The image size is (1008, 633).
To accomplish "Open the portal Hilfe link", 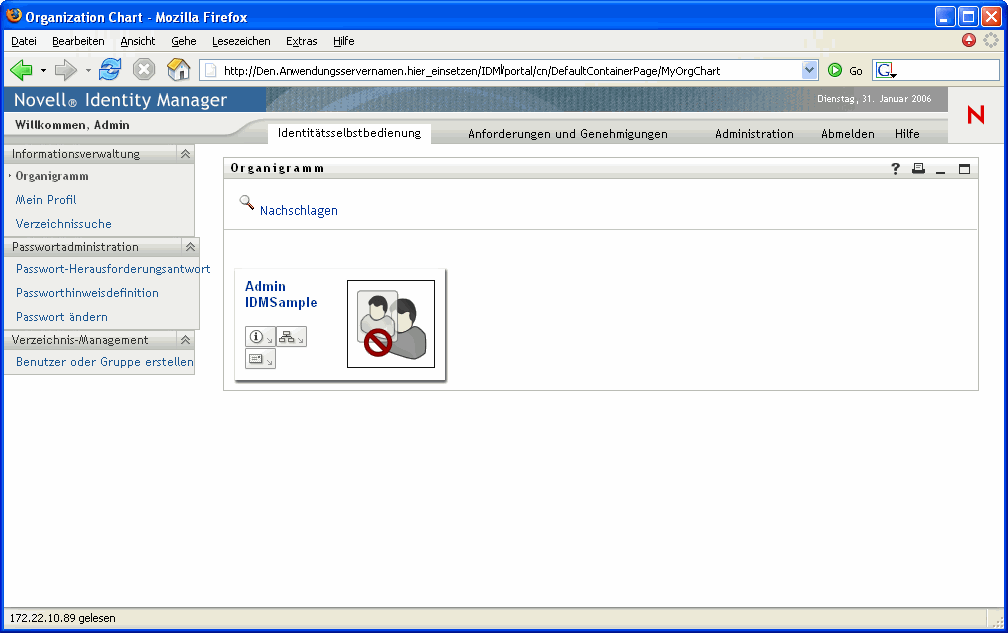I will pyautogui.click(x=907, y=134).
